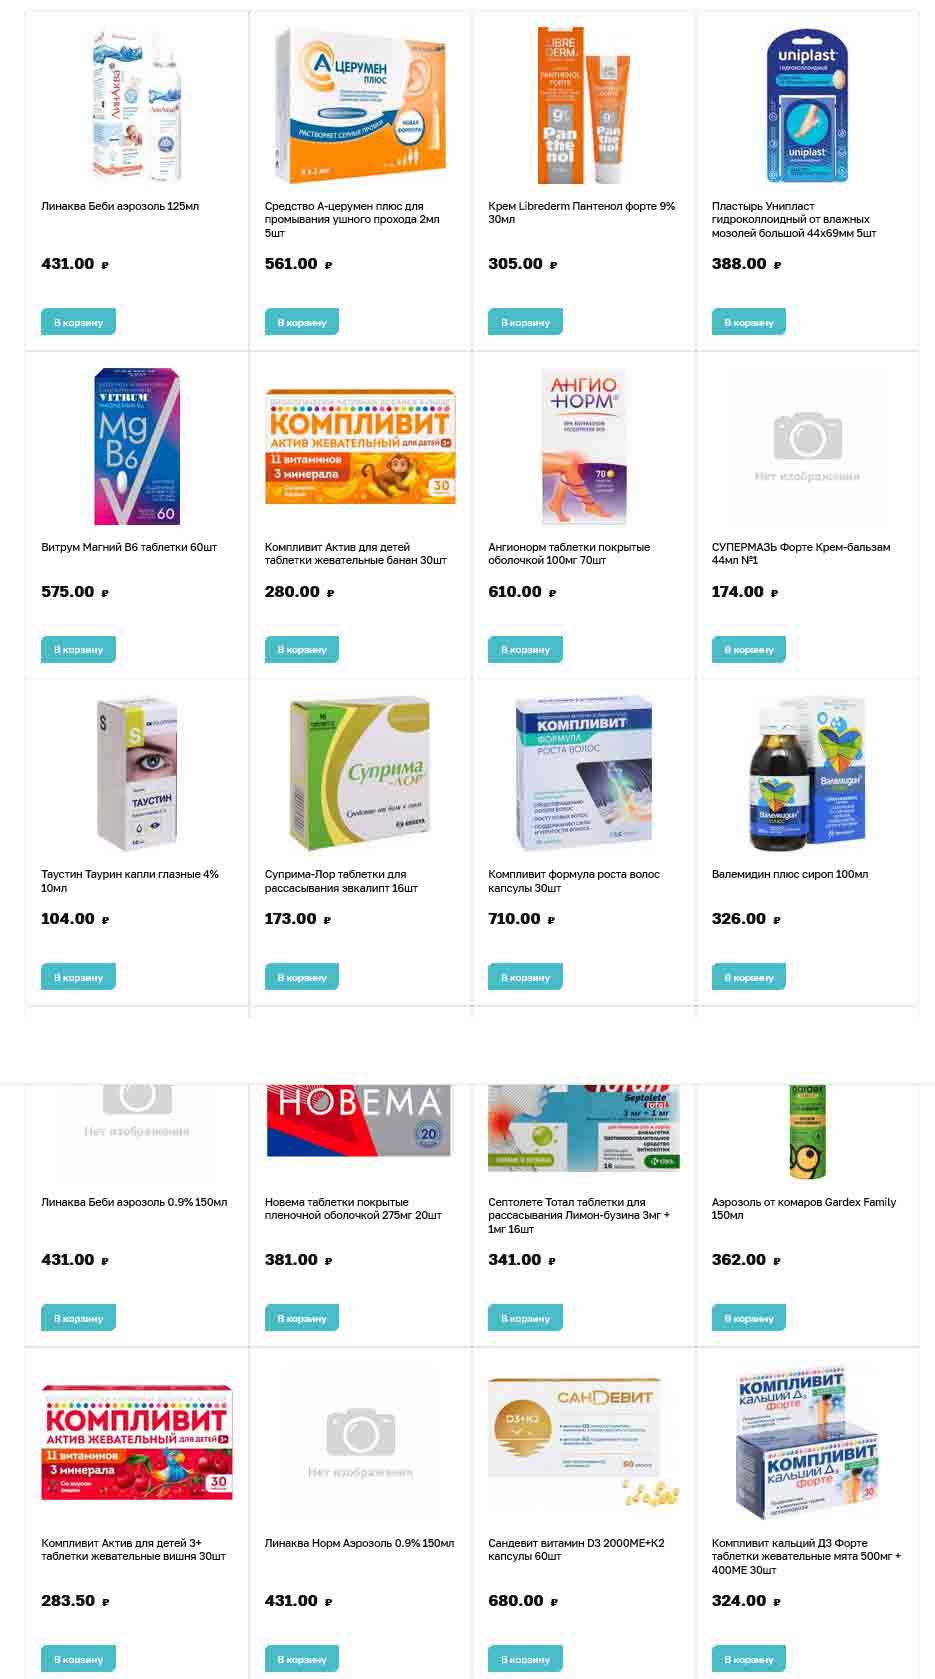
Task: Open А-церумен плюс product image
Action: coord(360,106)
